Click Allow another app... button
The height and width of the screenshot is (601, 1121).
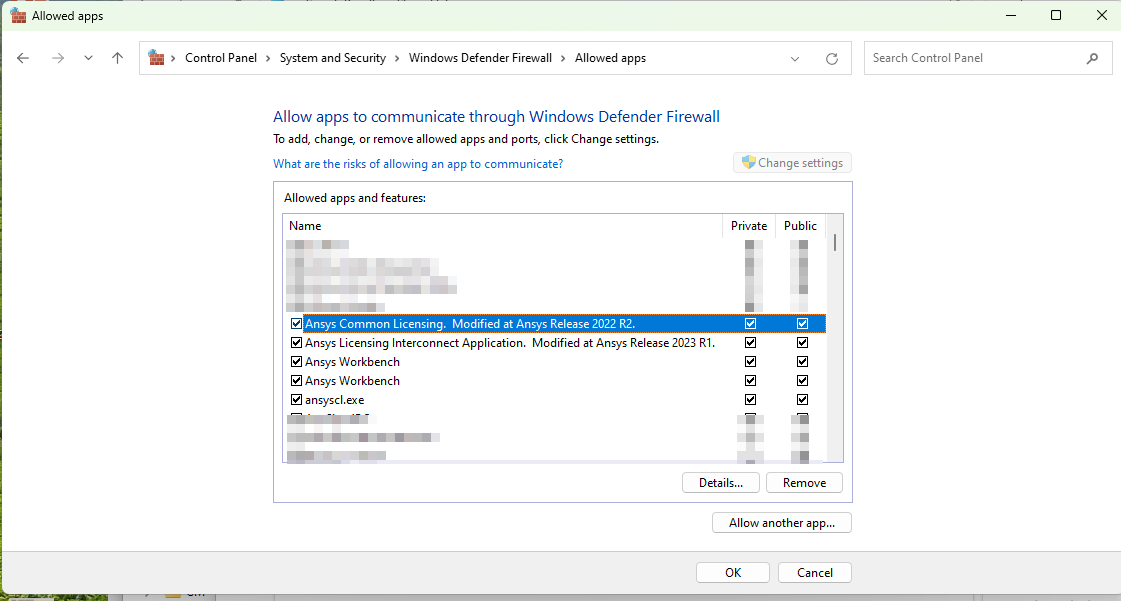[x=781, y=523]
